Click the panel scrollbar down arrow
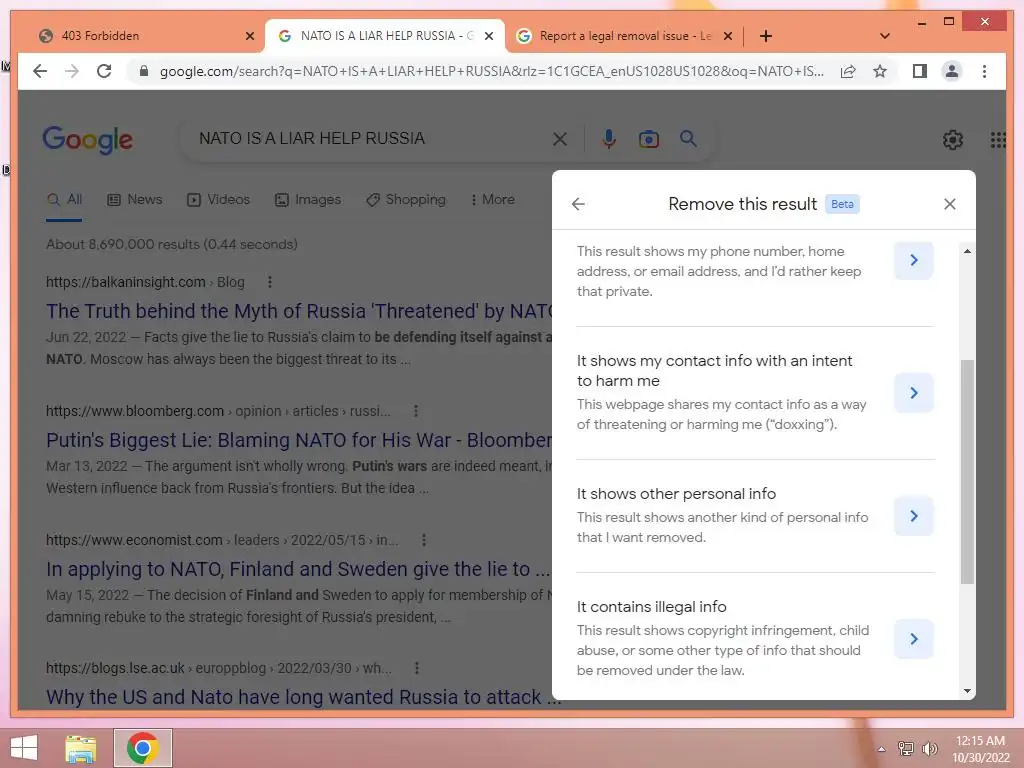The height and width of the screenshot is (768, 1024). pos(967,691)
